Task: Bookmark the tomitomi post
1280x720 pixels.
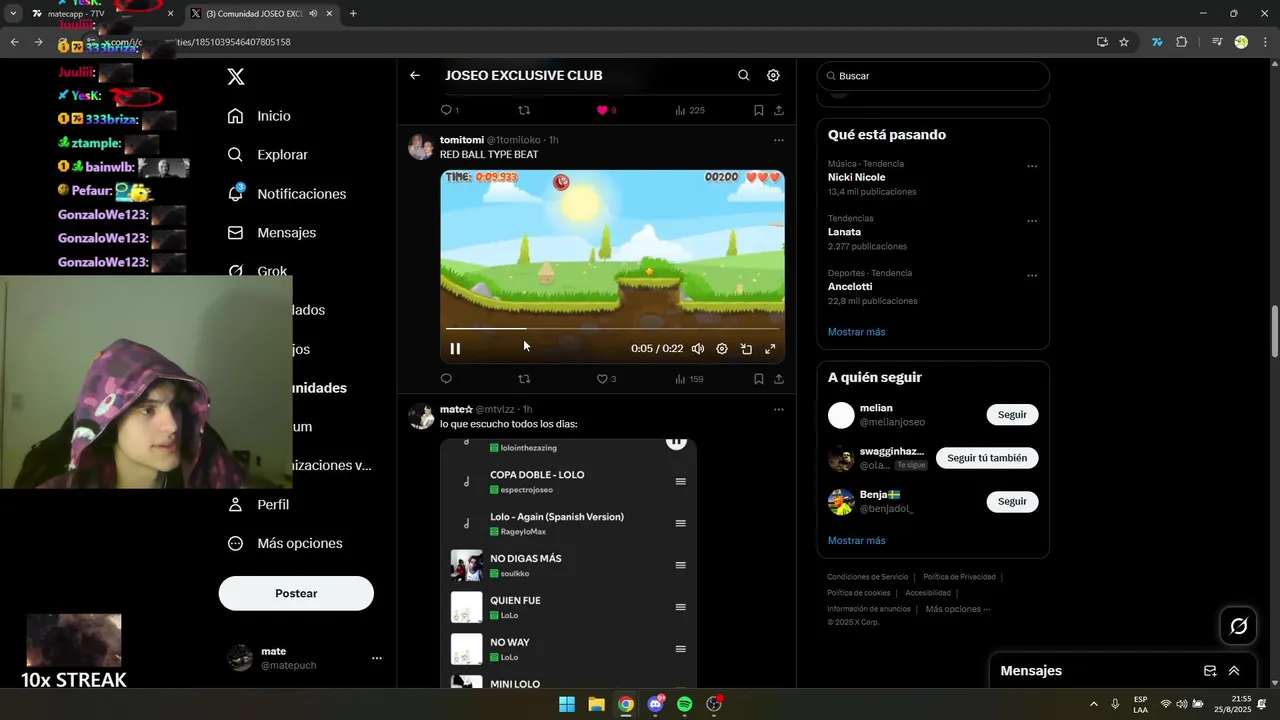Action: point(759,379)
